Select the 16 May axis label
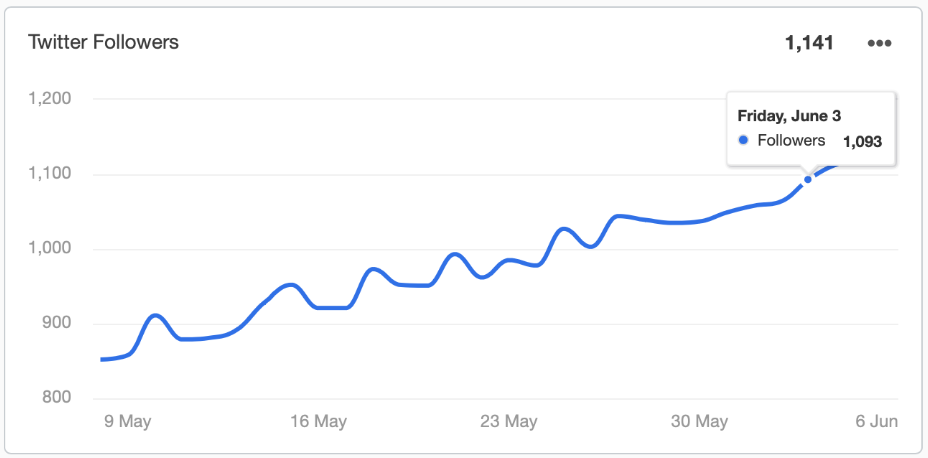Image resolution: width=928 pixels, height=458 pixels. point(320,421)
